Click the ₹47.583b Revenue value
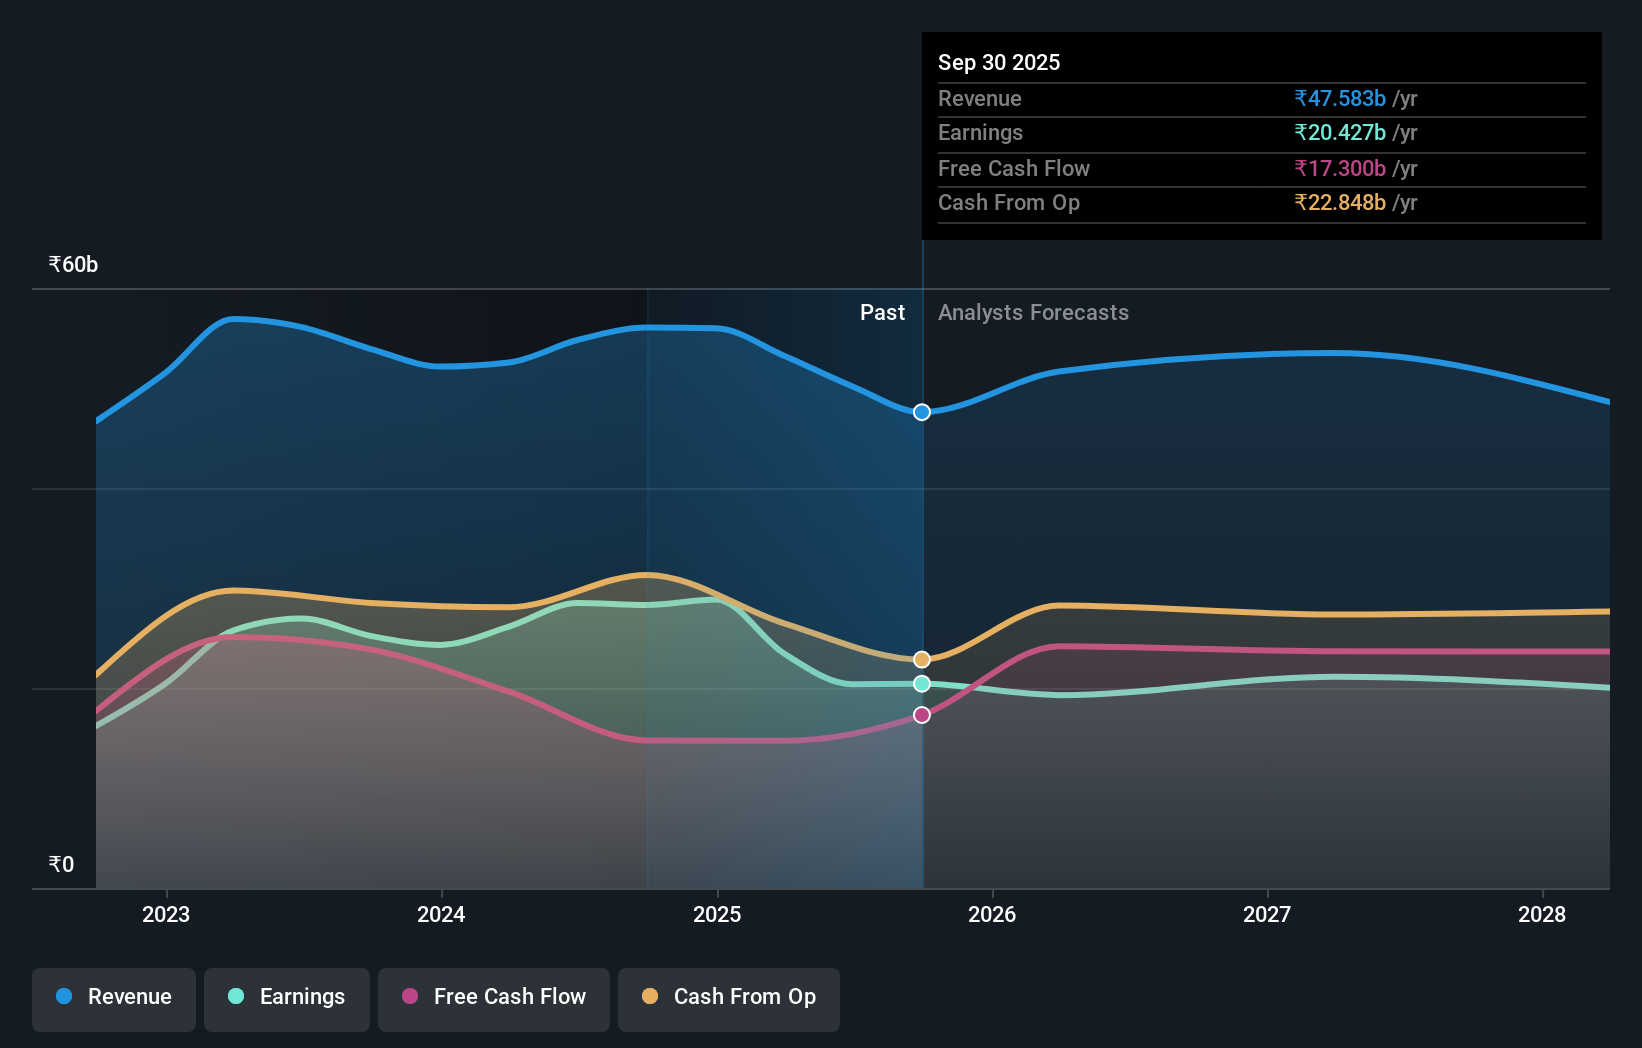Image resolution: width=1642 pixels, height=1048 pixels. [x=1339, y=99]
